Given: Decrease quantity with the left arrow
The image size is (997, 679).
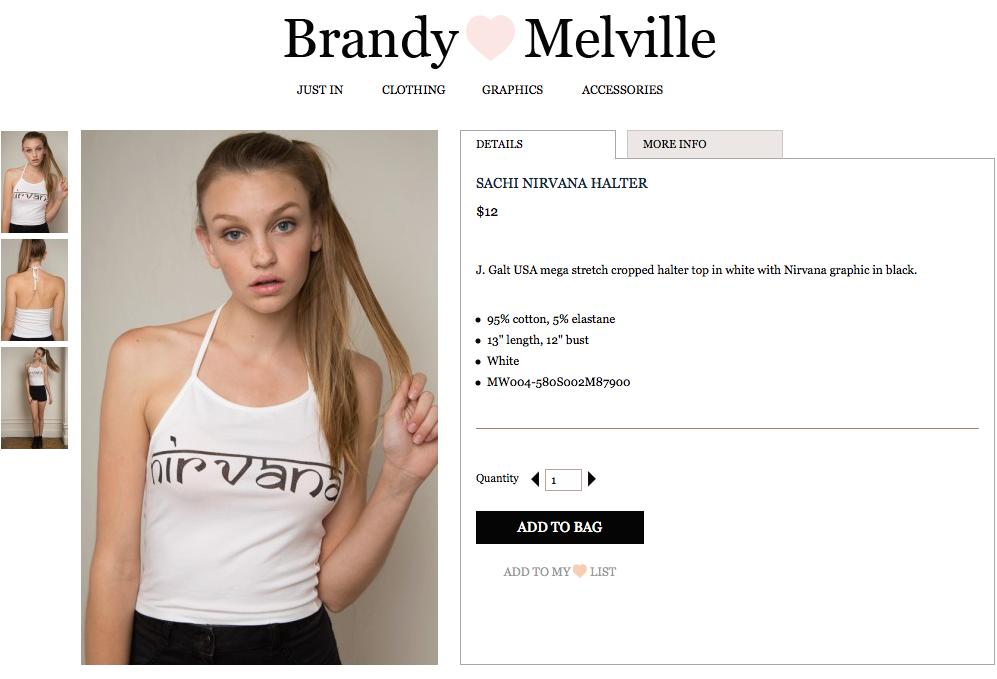Looking at the screenshot, I should (x=535, y=479).
